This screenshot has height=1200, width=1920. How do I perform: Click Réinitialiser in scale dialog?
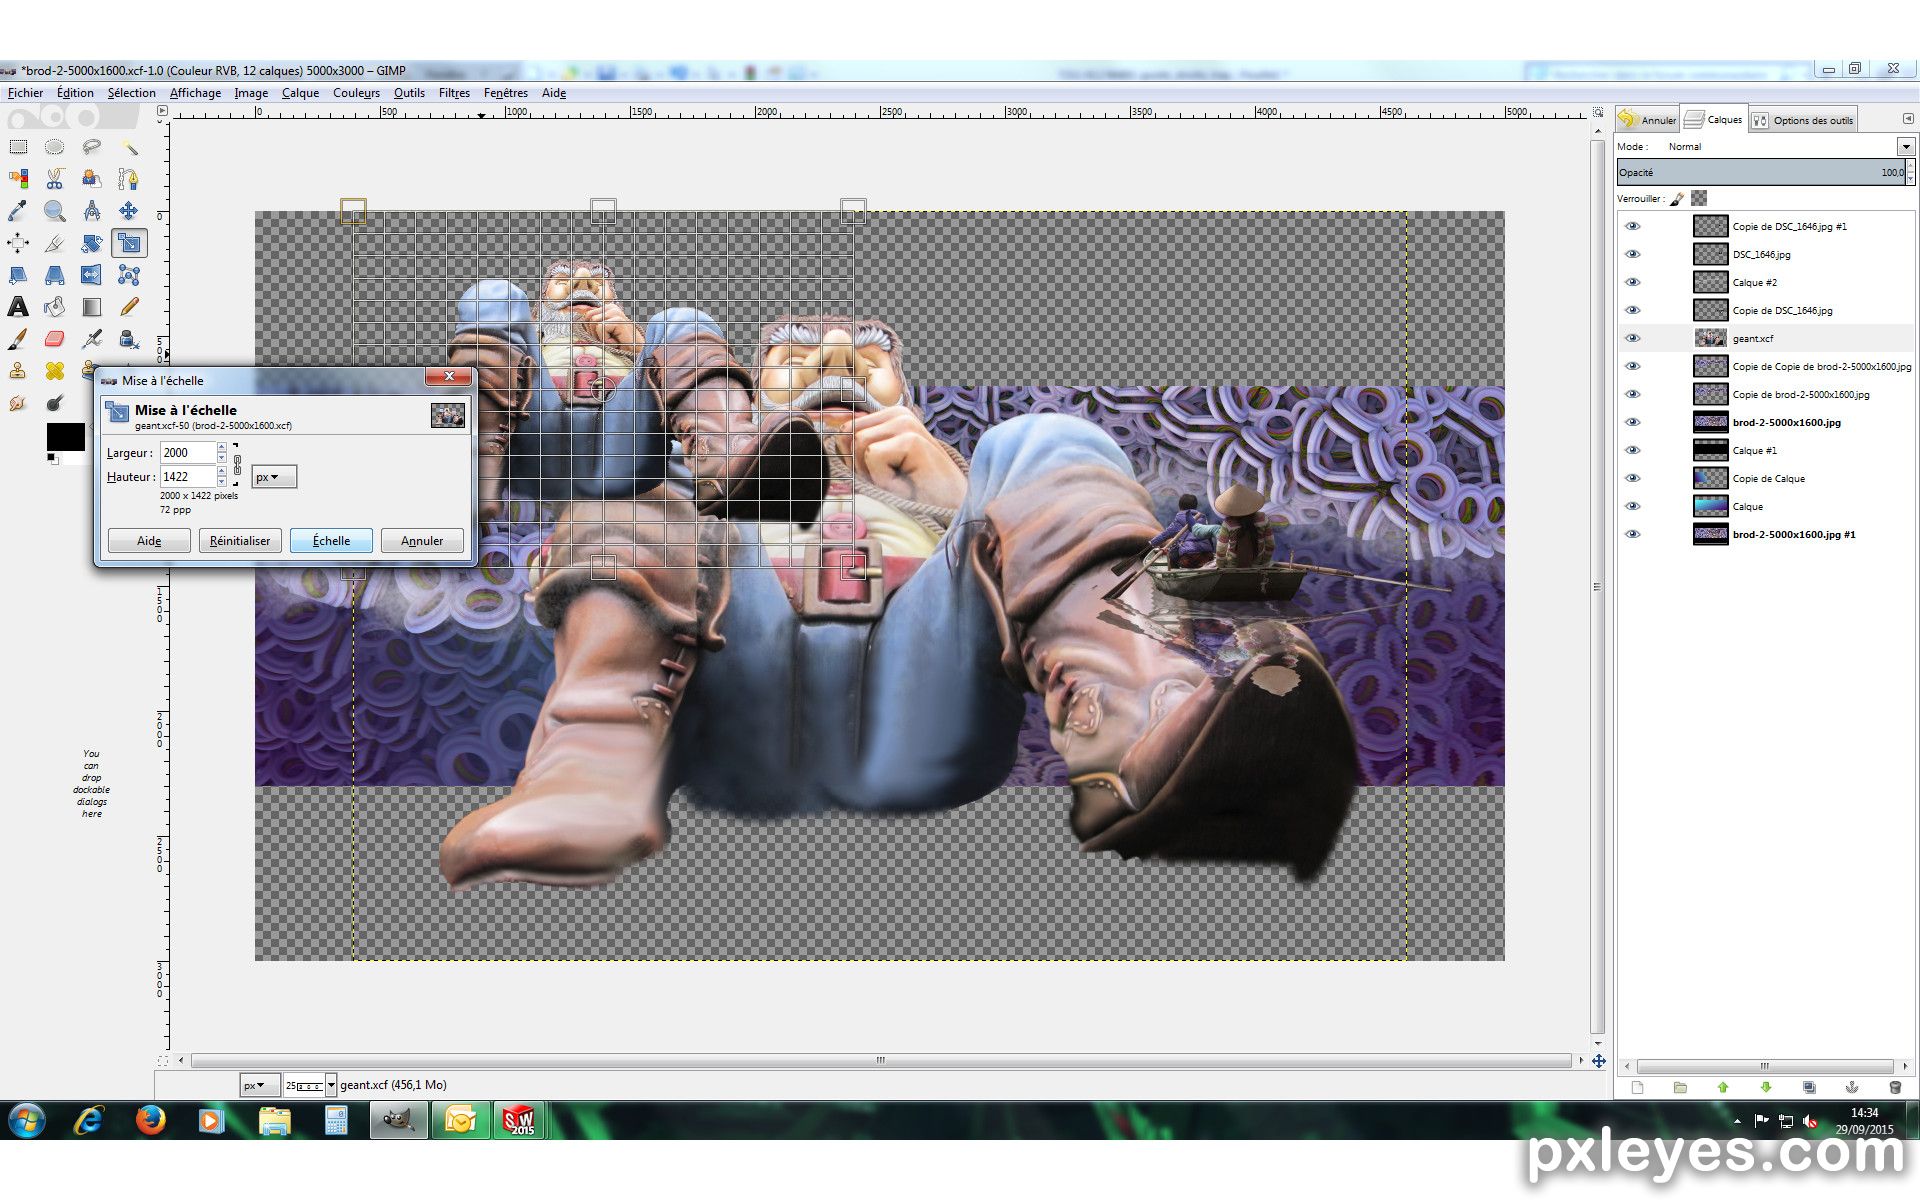coord(240,541)
